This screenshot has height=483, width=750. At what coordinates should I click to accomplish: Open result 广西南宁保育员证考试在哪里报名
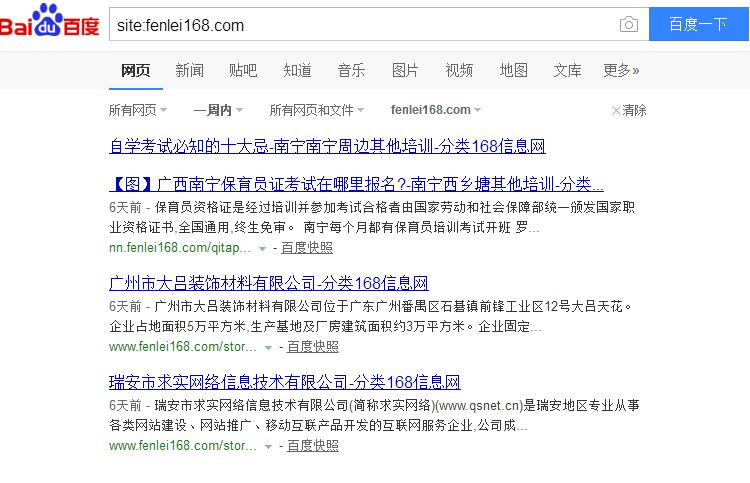tap(356, 184)
